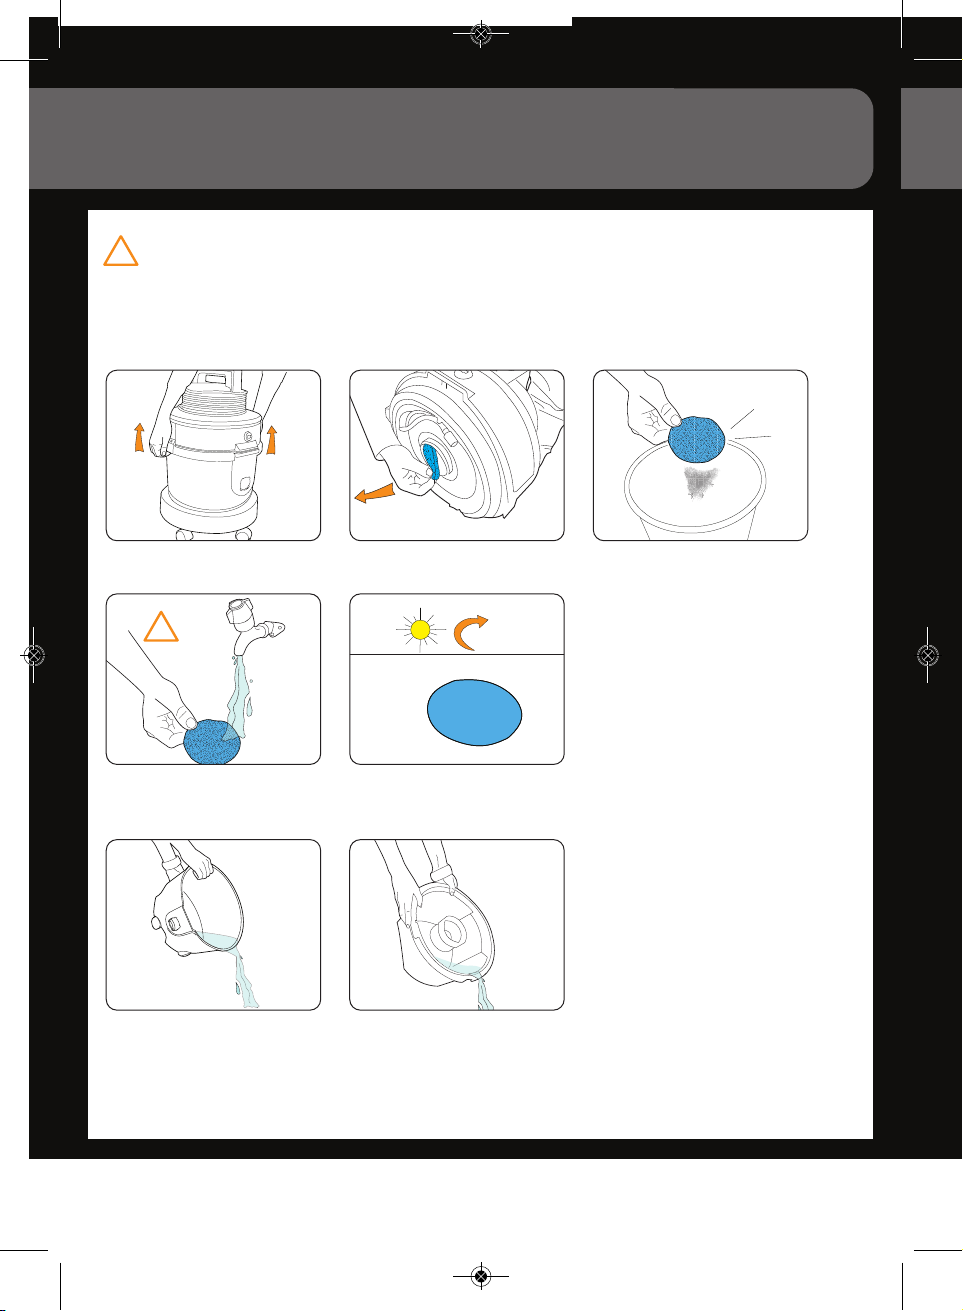Click the orange warning triangle at top

click(x=121, y=251)
